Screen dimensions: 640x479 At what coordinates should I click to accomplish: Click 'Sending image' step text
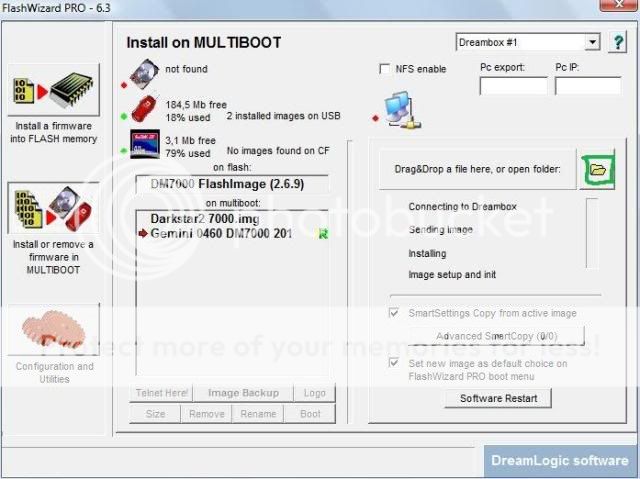[441, 230]
